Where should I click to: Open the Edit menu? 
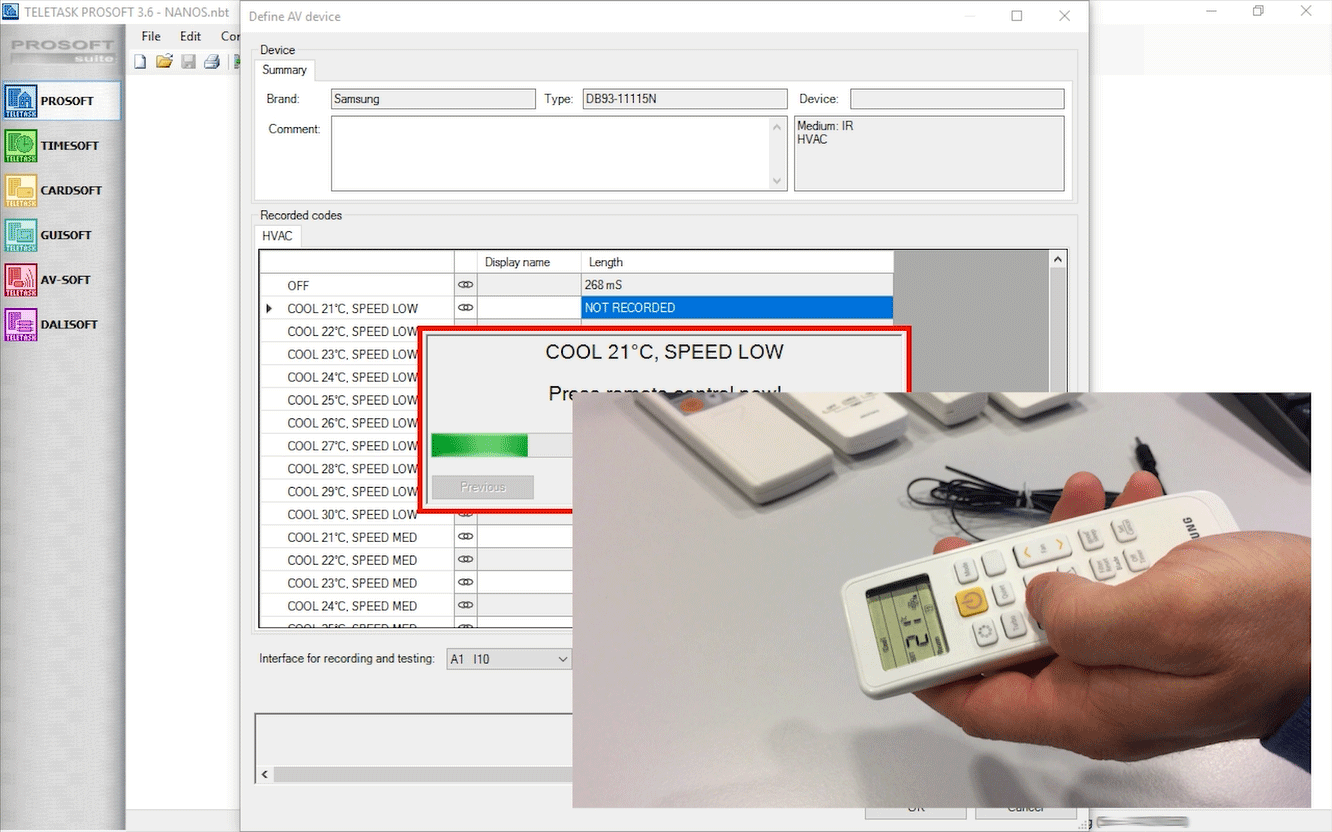[x=190, y=36]
